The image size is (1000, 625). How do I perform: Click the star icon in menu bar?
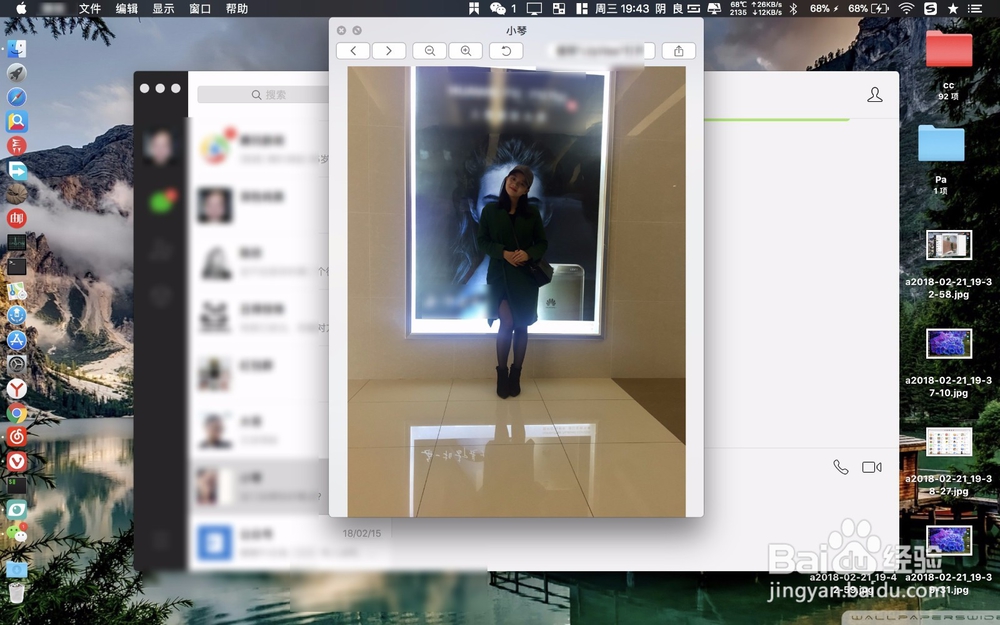click(953, 8)
